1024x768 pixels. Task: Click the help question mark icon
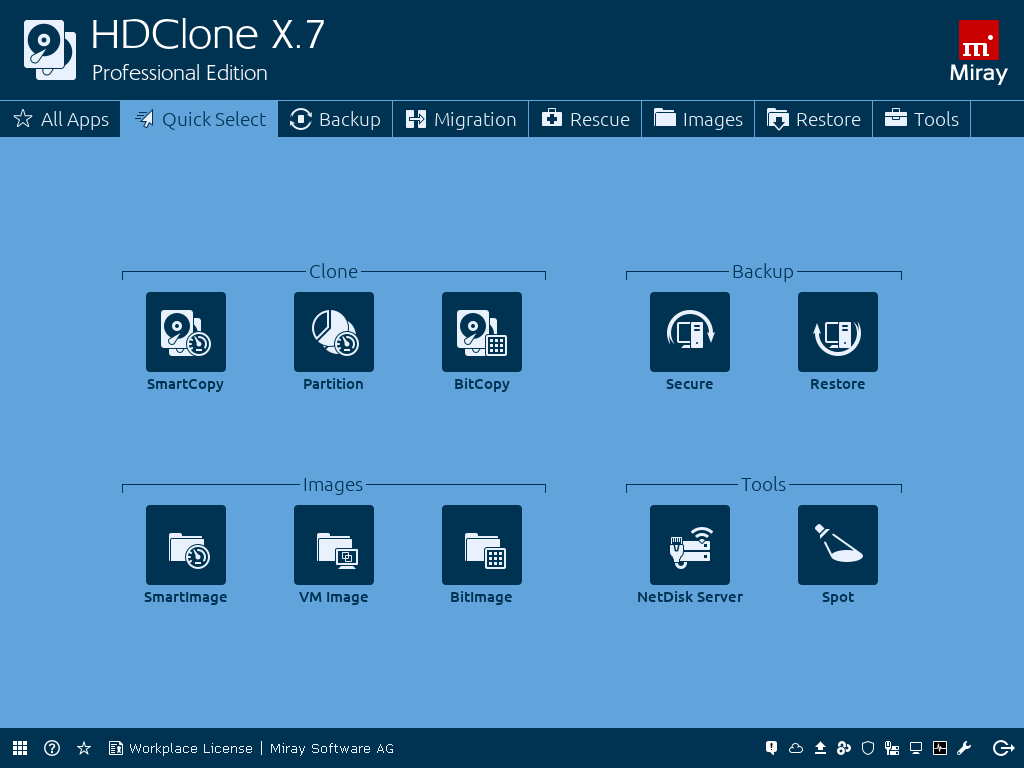tap(52, 748)
